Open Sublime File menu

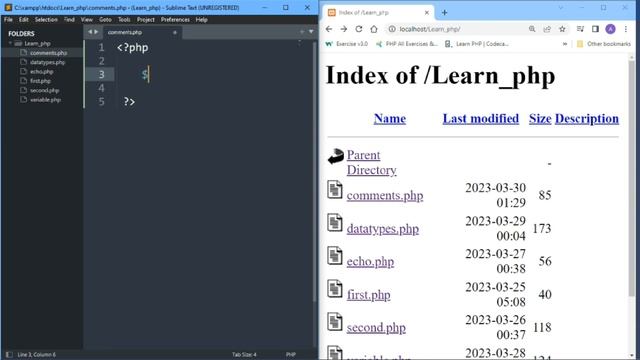point(9,20)
